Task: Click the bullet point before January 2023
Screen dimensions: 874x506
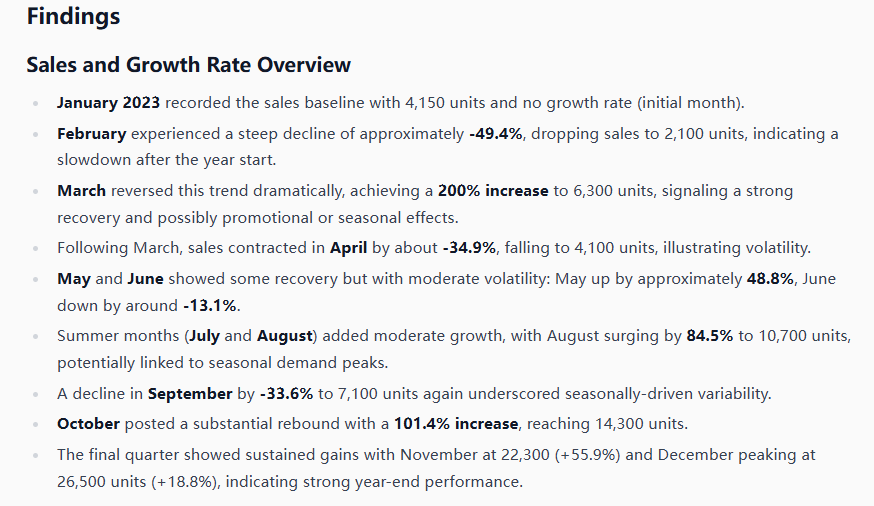Action: click(x=36, y=104)
